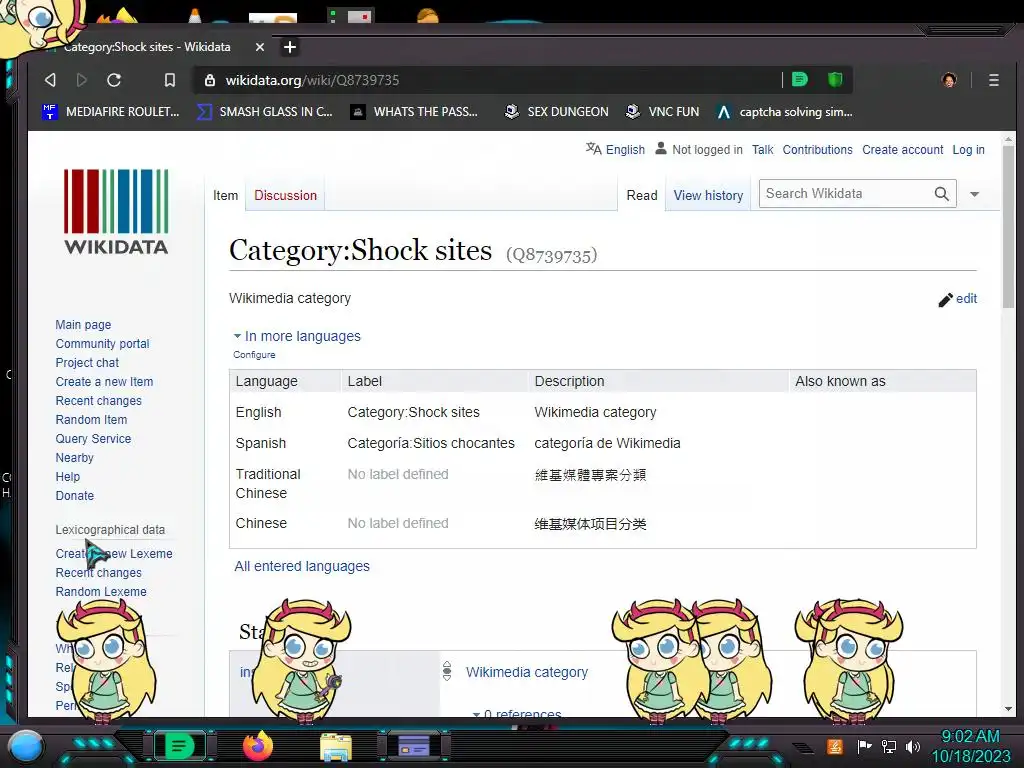Open Random Lexeme link
1024x768 pixels.
(x=101, y=591)
